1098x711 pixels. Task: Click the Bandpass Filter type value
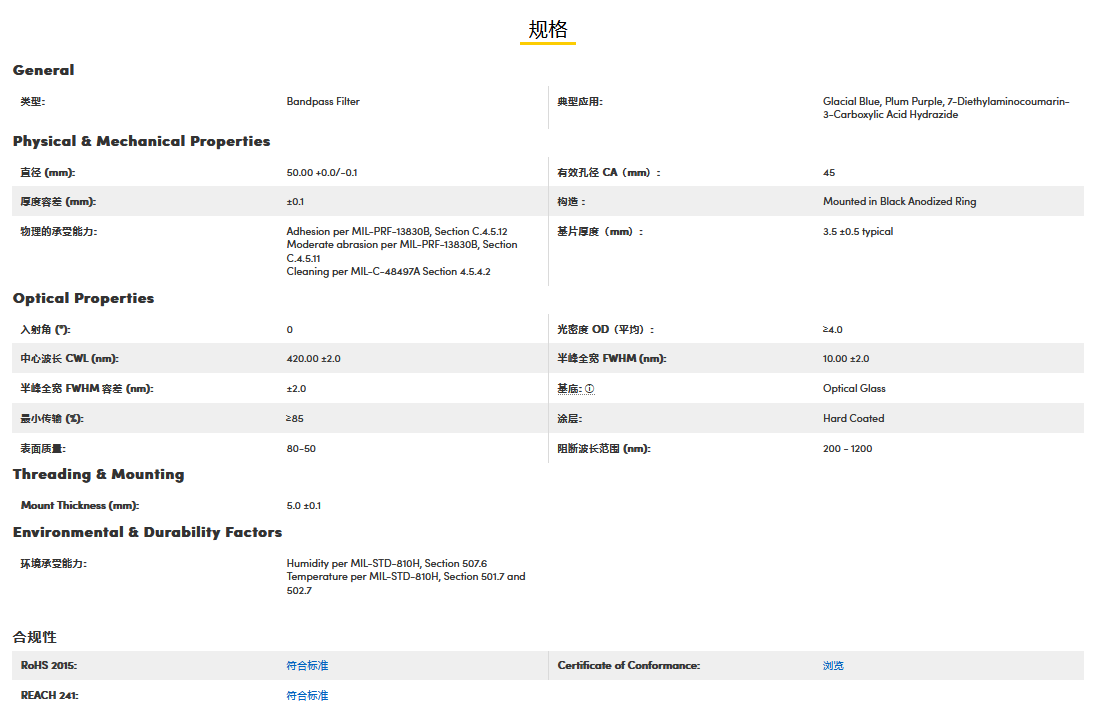[323, 102]
